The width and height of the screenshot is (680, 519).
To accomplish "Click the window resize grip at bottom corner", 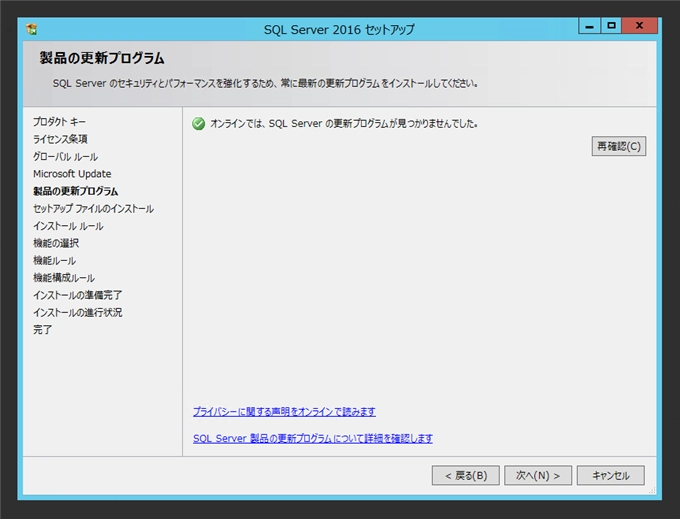I will pos(652,490).
